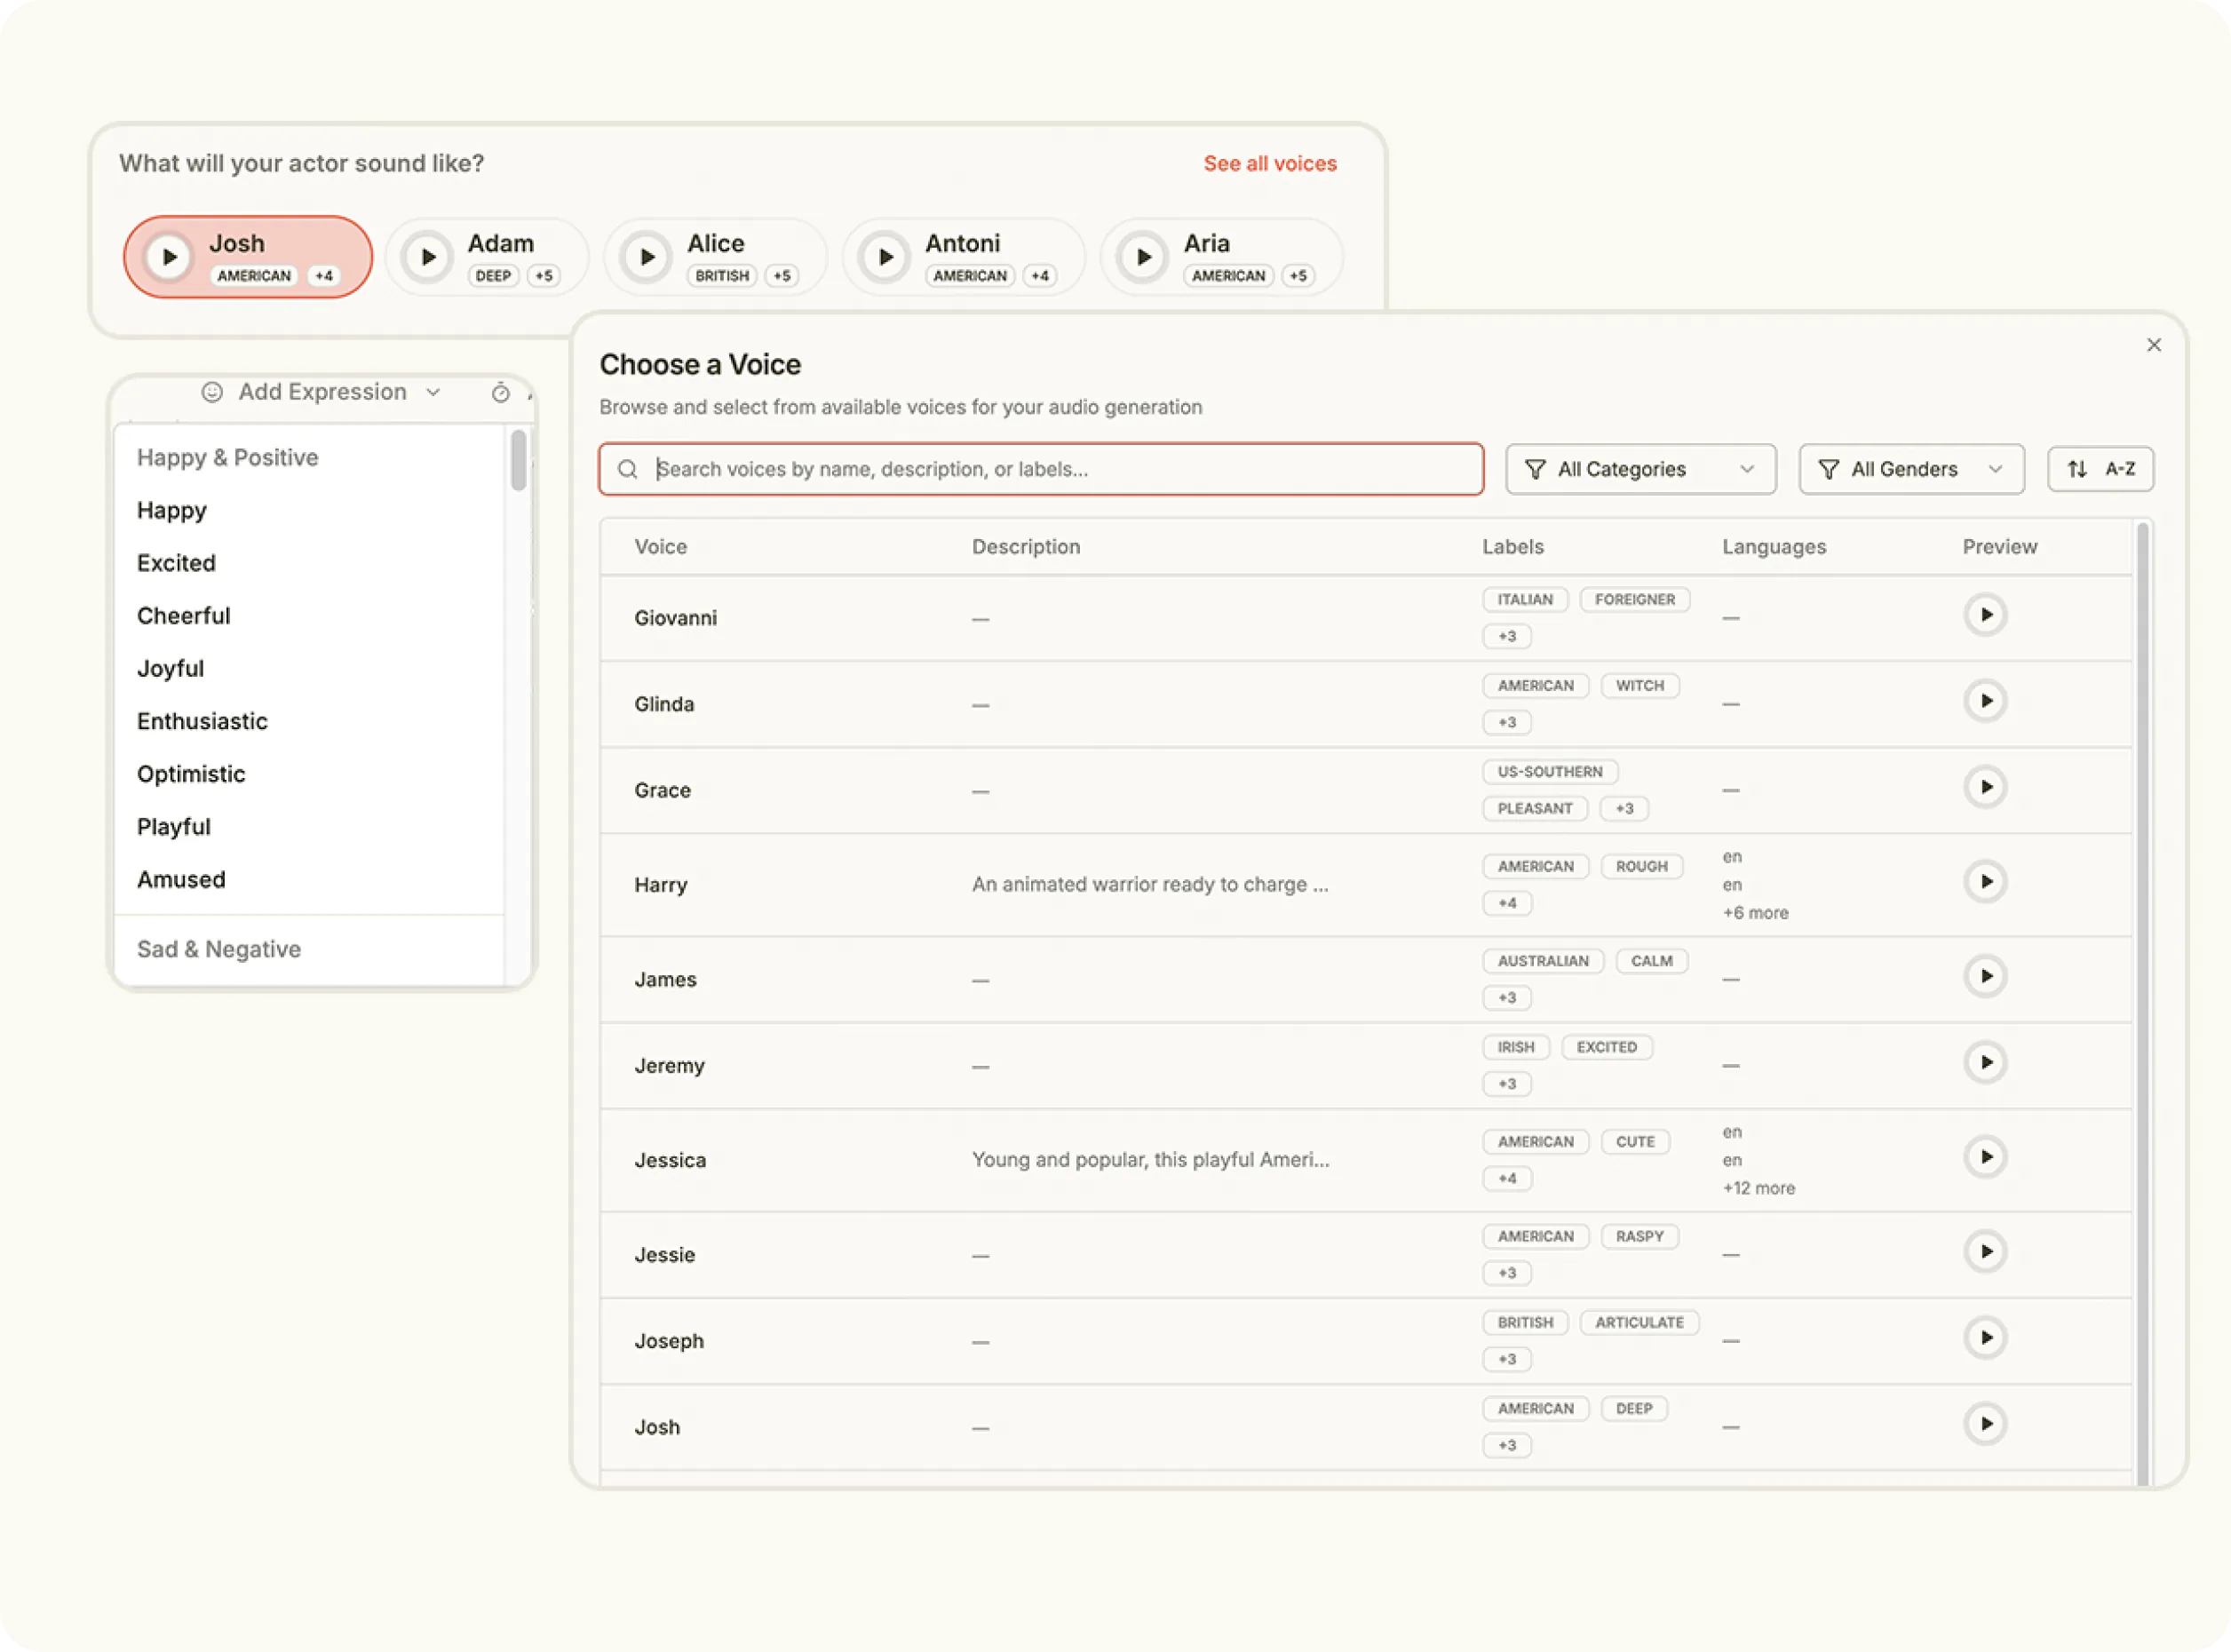Image resolution: width=2231 pixels, height=1652 pixels.
Task: Click the smiley icon in Add Expression
Action: pos(212,392)
